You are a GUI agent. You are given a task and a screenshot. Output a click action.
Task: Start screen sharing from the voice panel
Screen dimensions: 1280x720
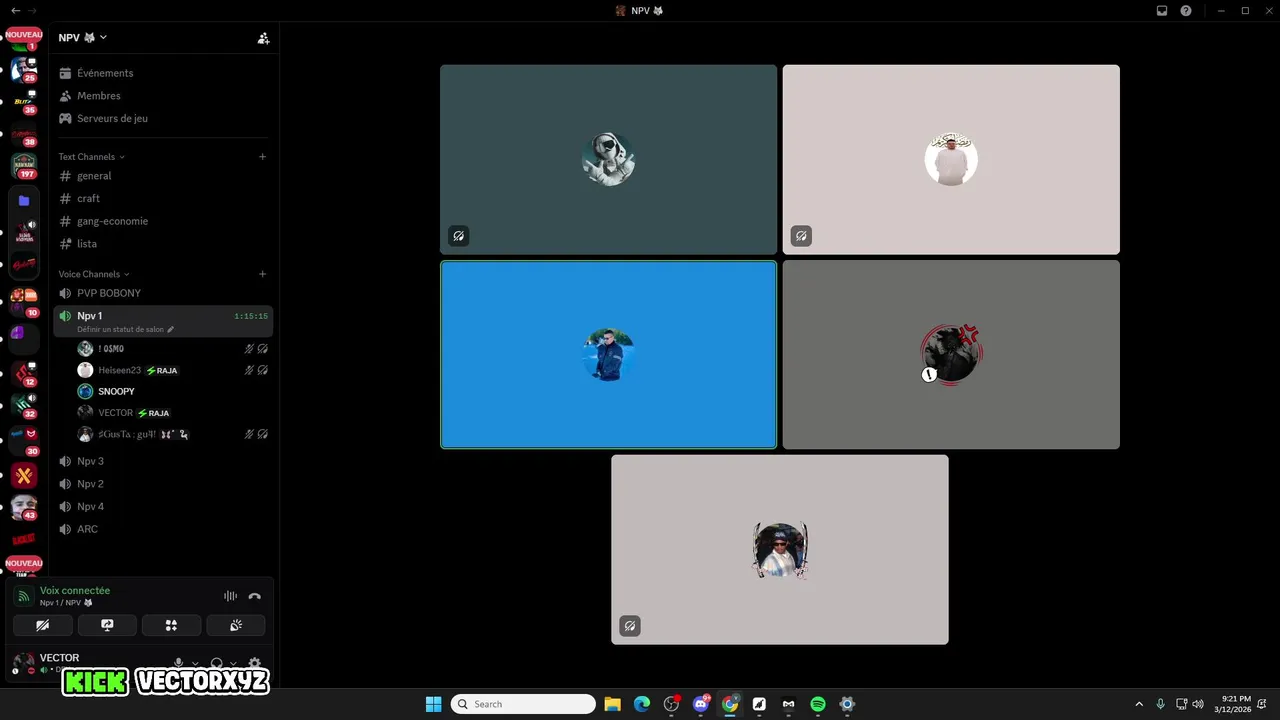tap(107, 625)
